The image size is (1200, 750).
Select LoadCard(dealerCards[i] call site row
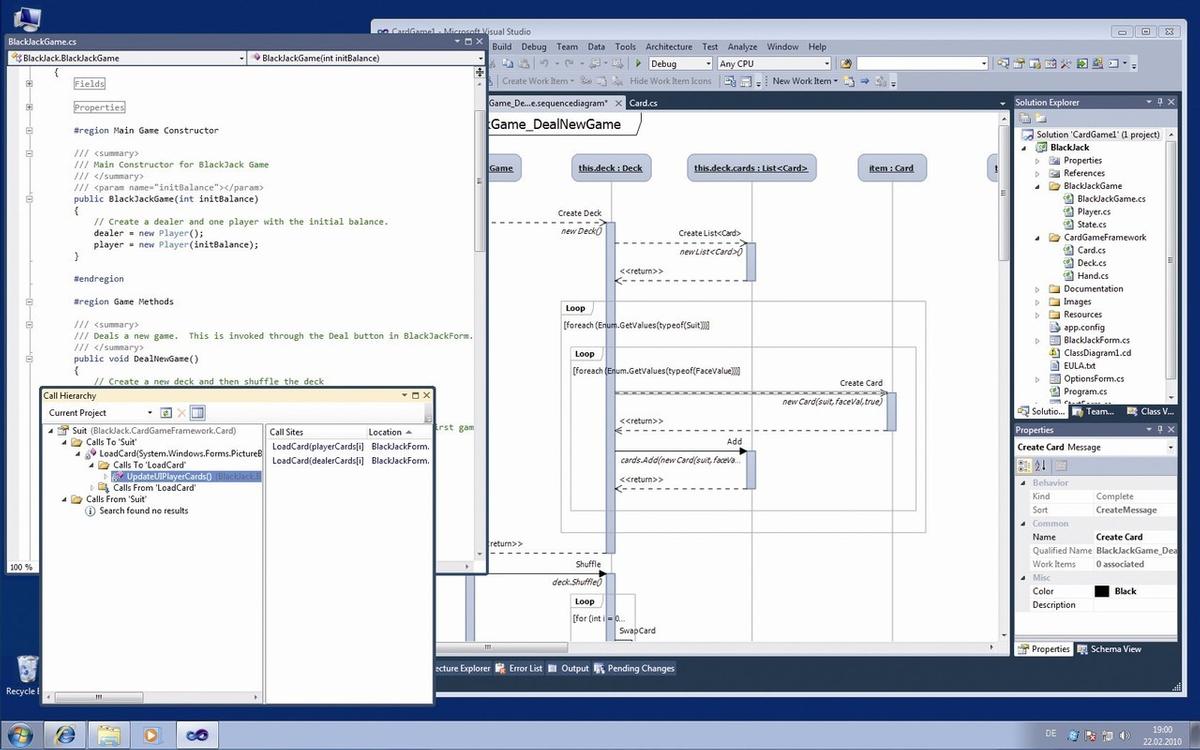350,460
